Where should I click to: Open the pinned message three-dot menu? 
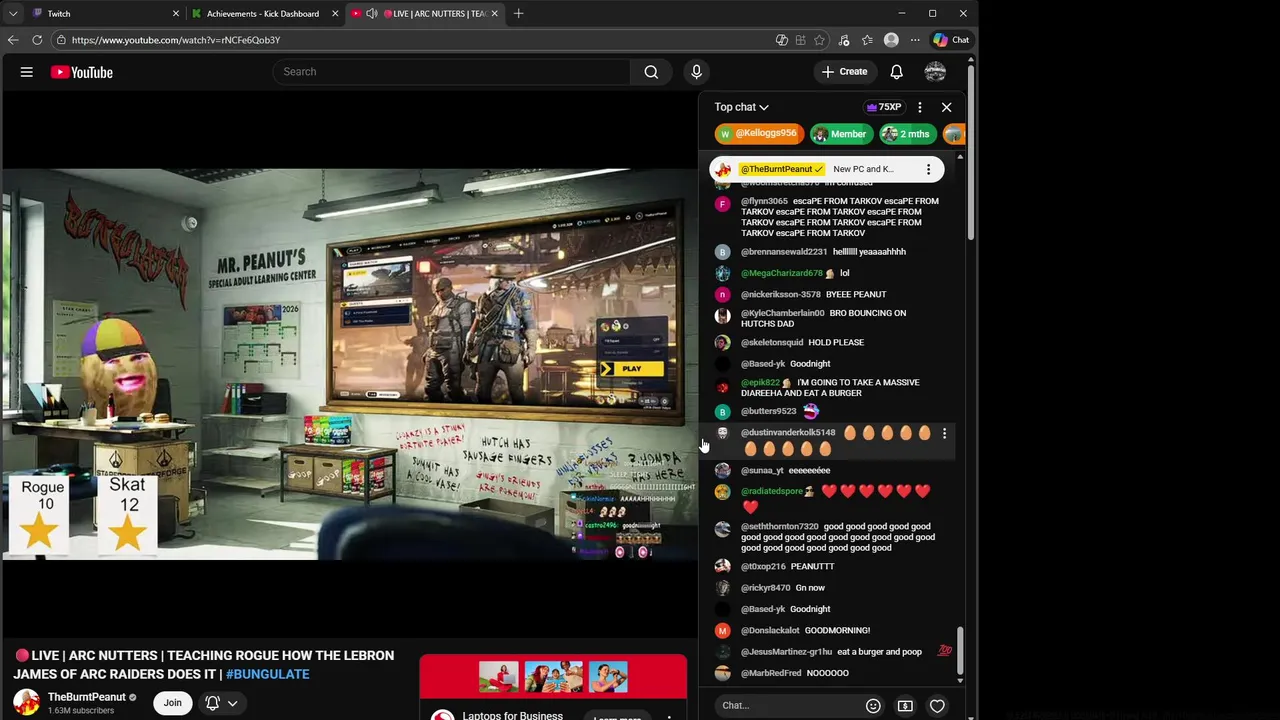click(x=928, y=169)
